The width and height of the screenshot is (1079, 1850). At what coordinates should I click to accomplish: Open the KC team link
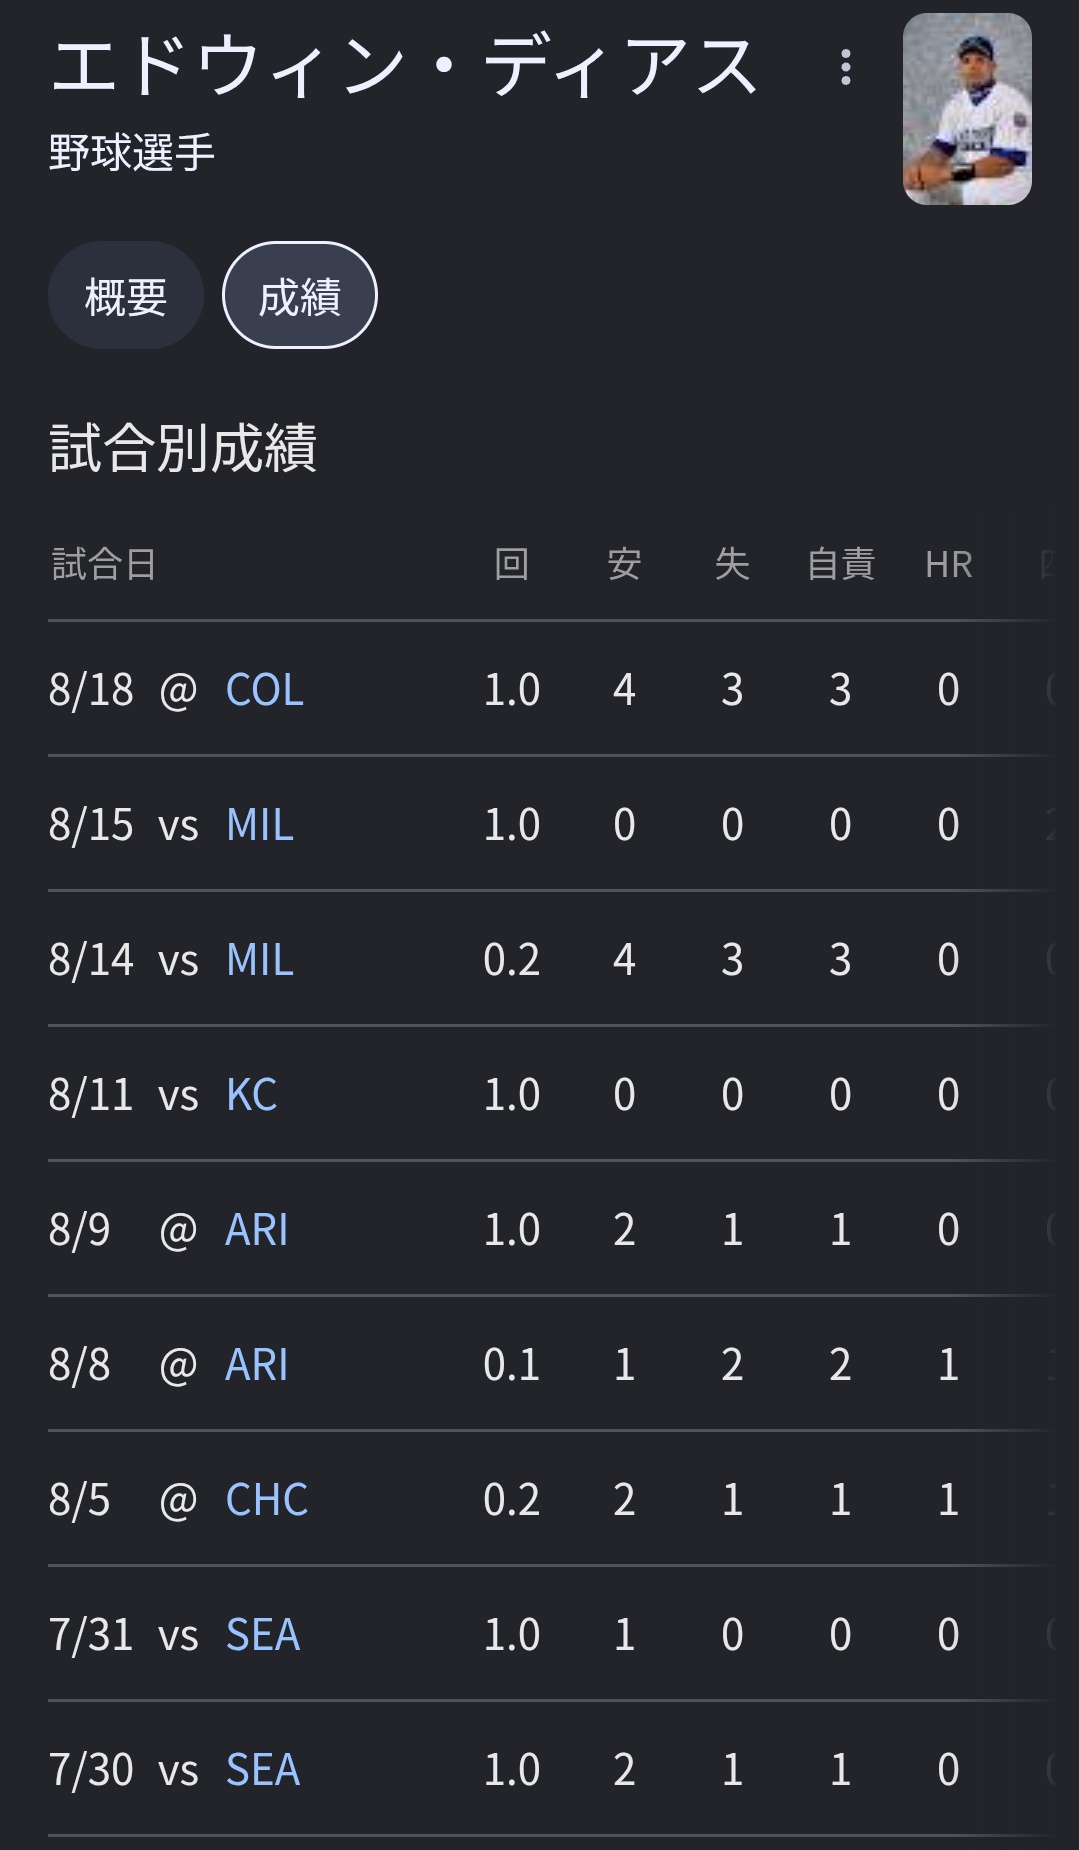click(252, 1095)
